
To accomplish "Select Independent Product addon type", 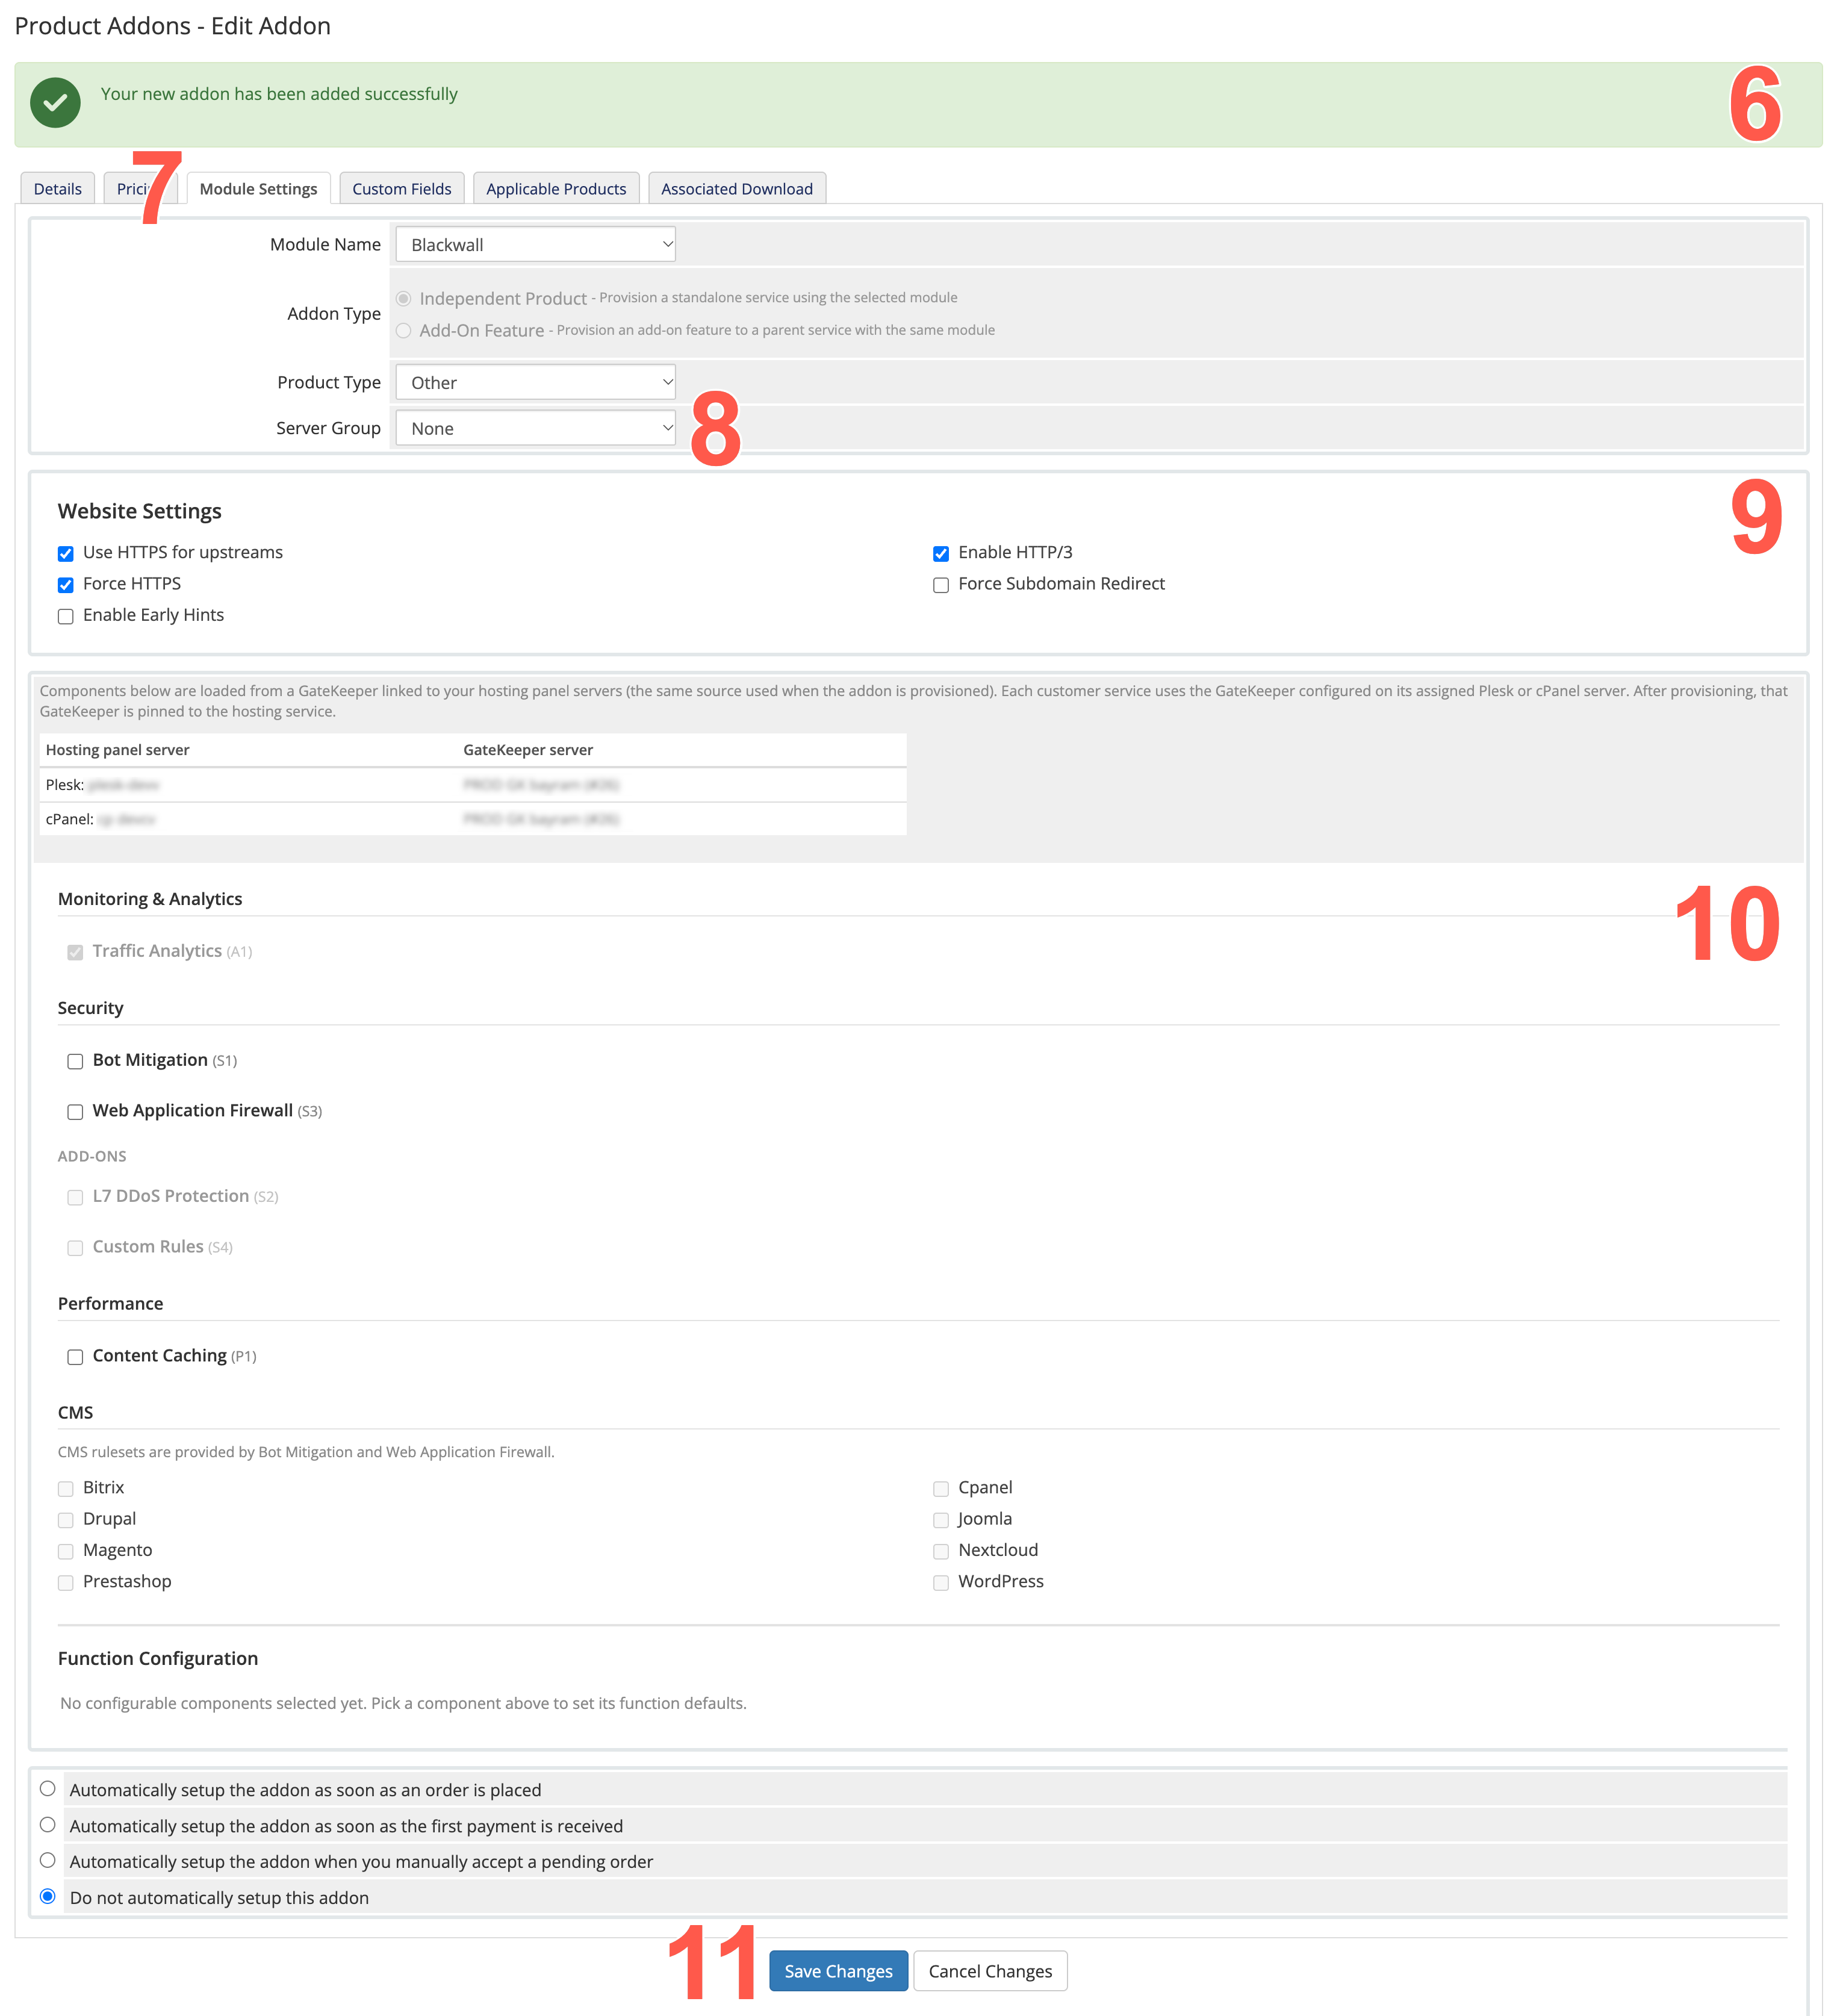I will coord(404,298).
